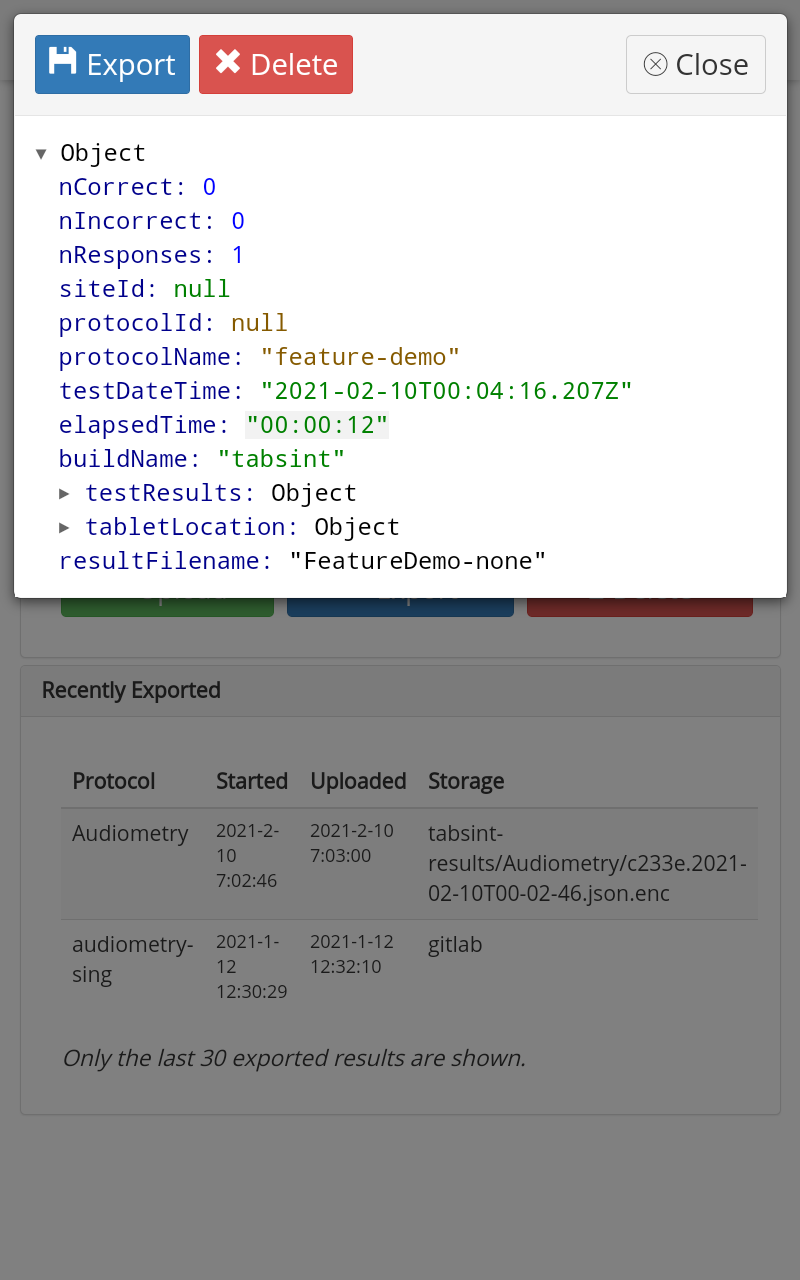The width and height of the screenshot is (800, 1280).
Task: Click the resultFilename value FeatureDemo-none
Action: pyautogui.click(x=417, y=561)
